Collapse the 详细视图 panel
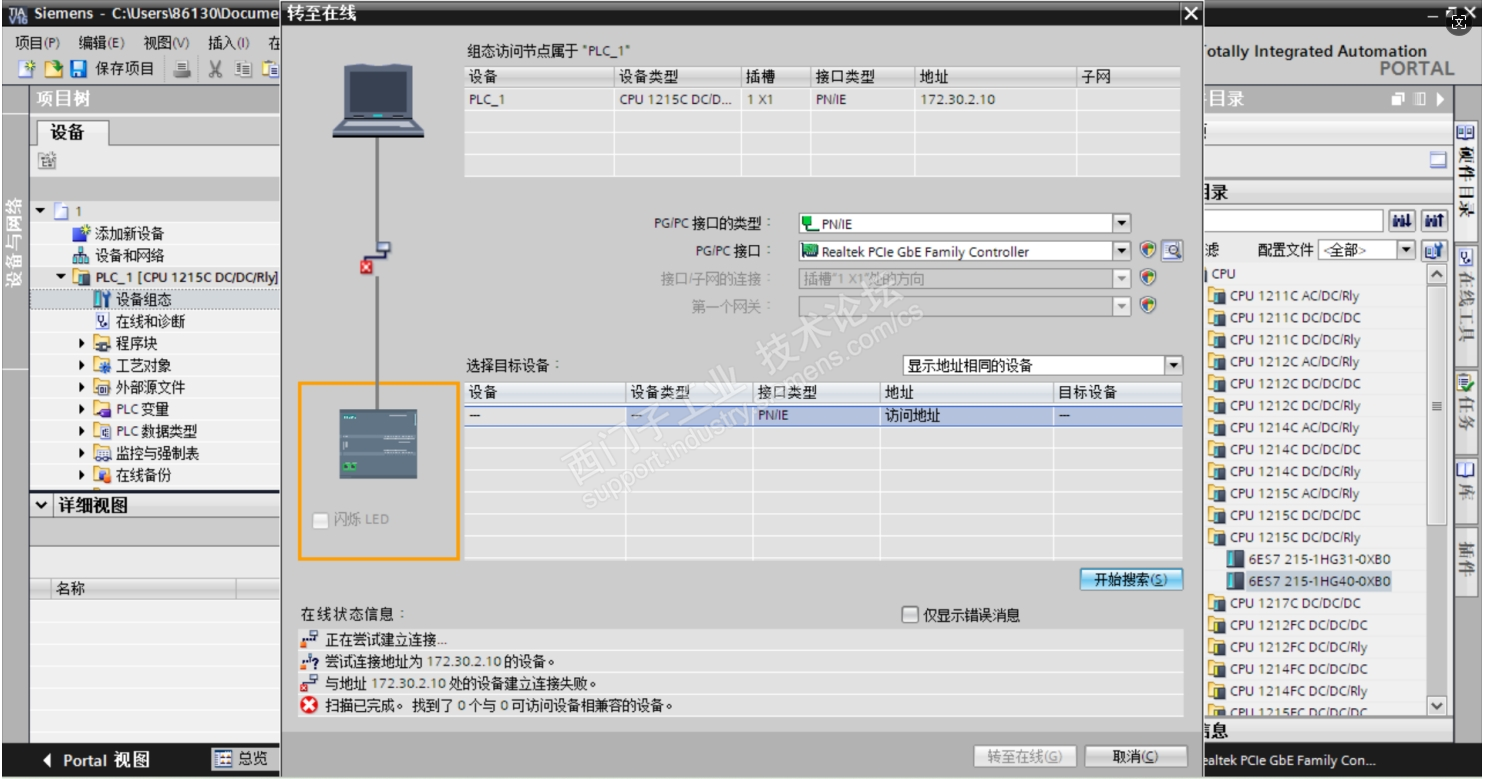This screenshot has width=1485, height=779. (41, 506)
